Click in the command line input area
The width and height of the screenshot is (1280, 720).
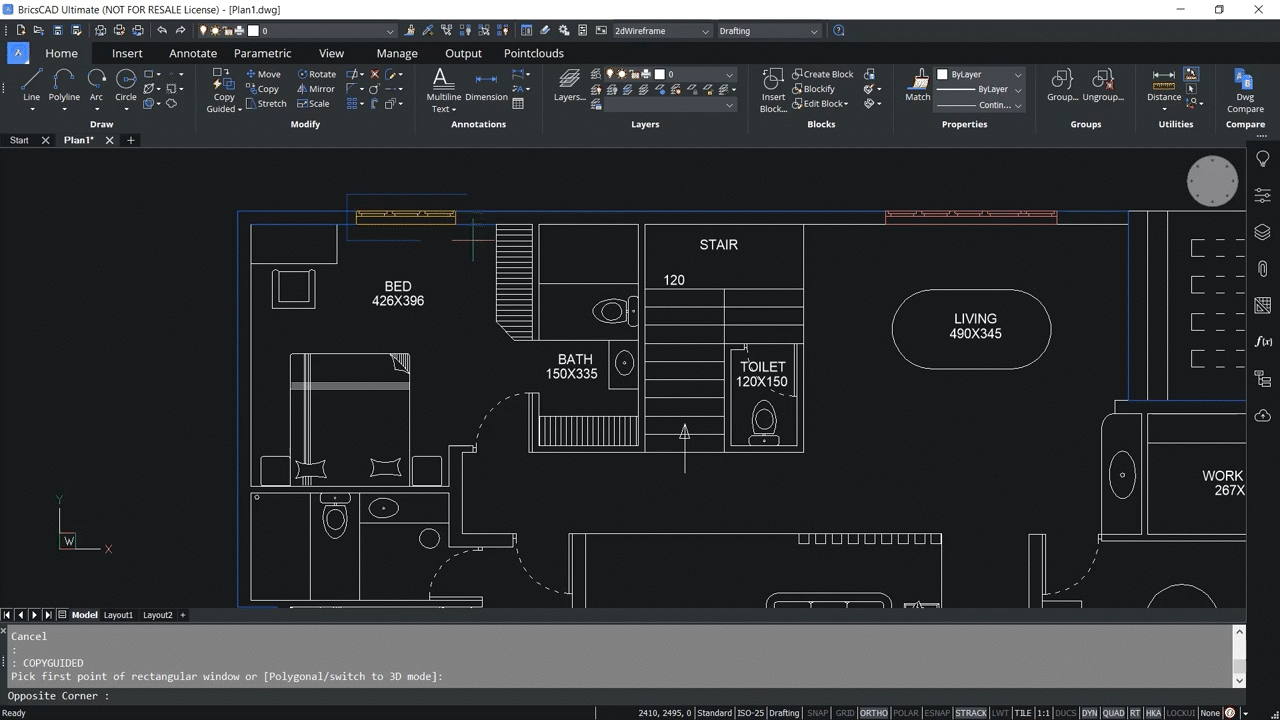[x=300, y=696]
